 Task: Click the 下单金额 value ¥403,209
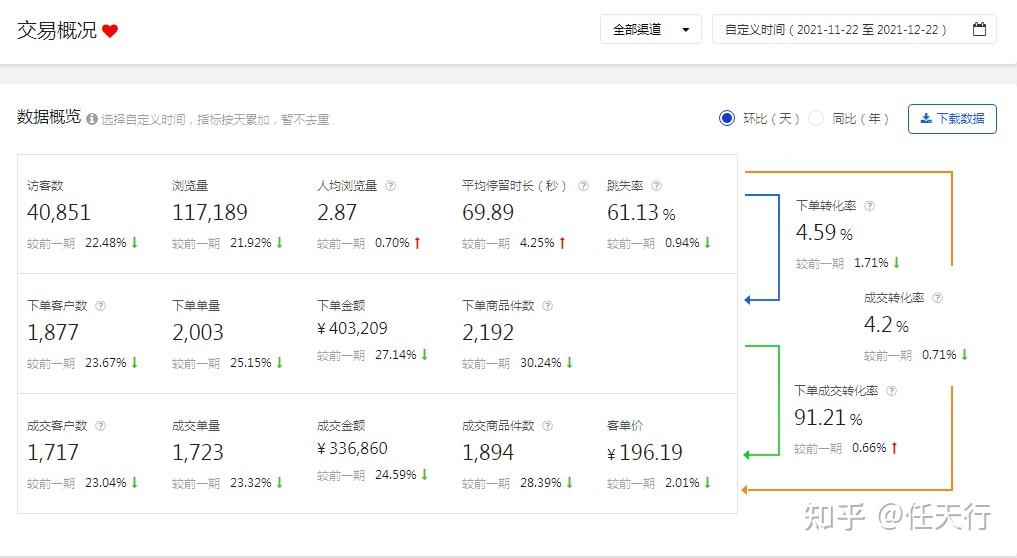click(352, 328)
